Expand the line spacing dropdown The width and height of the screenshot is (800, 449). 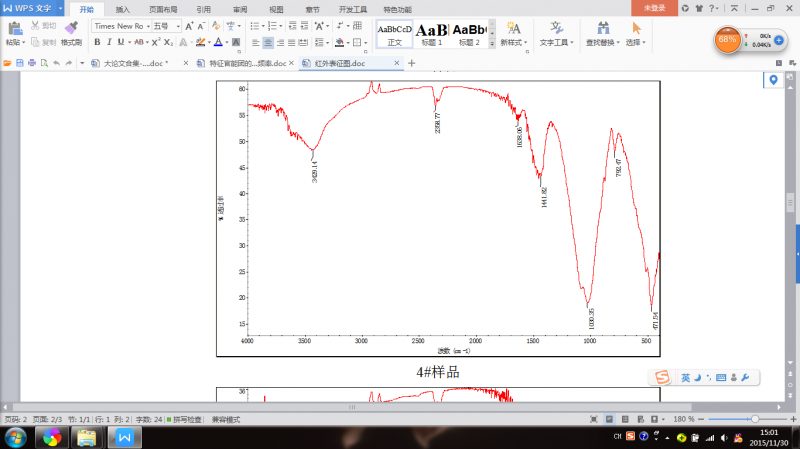[327, 42]
